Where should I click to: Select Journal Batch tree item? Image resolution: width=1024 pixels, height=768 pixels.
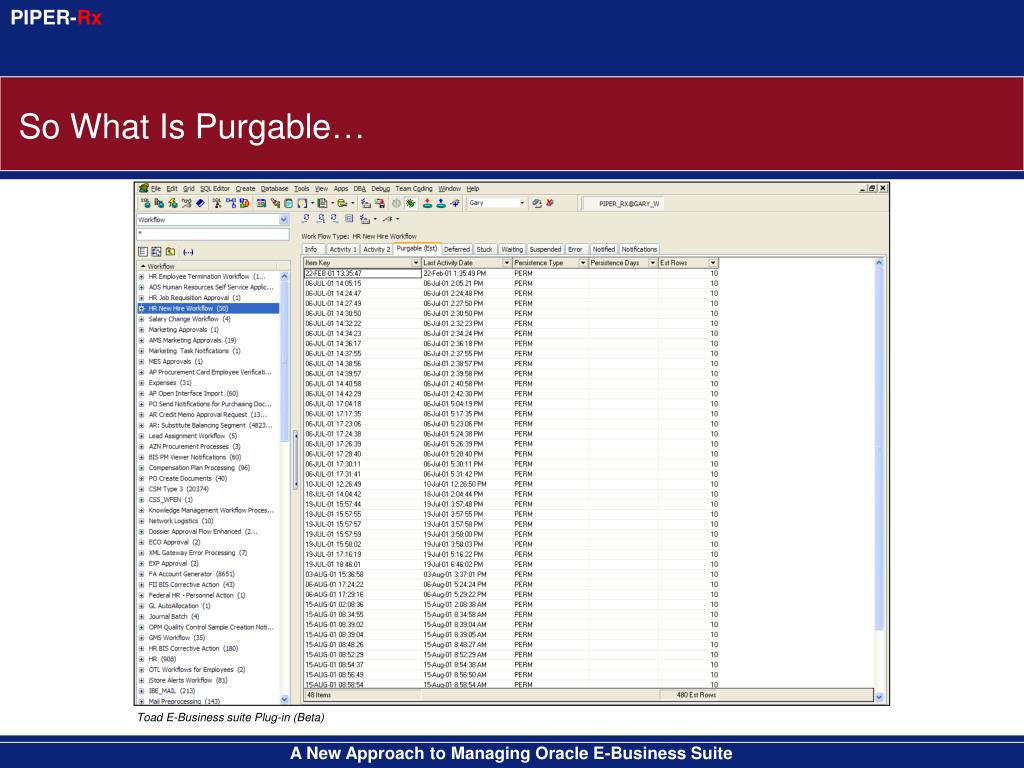(174, 616)
